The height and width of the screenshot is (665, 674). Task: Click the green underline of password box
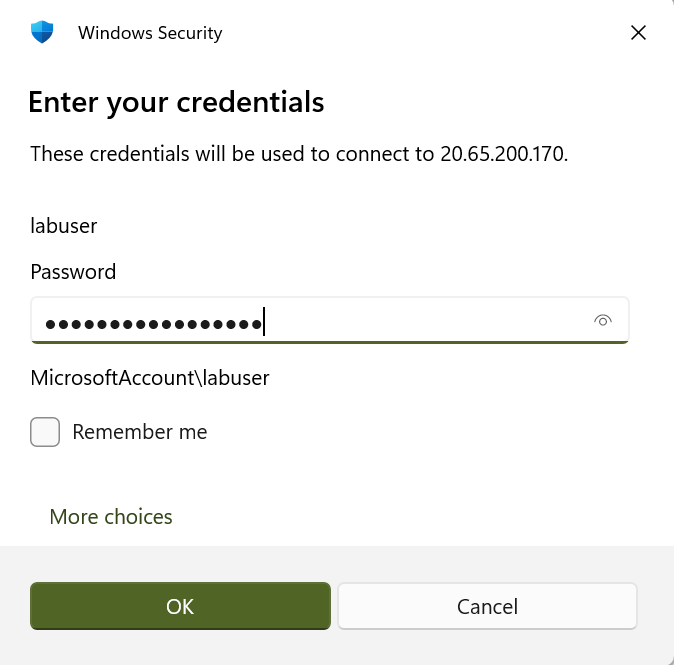(x=330, y=342)
